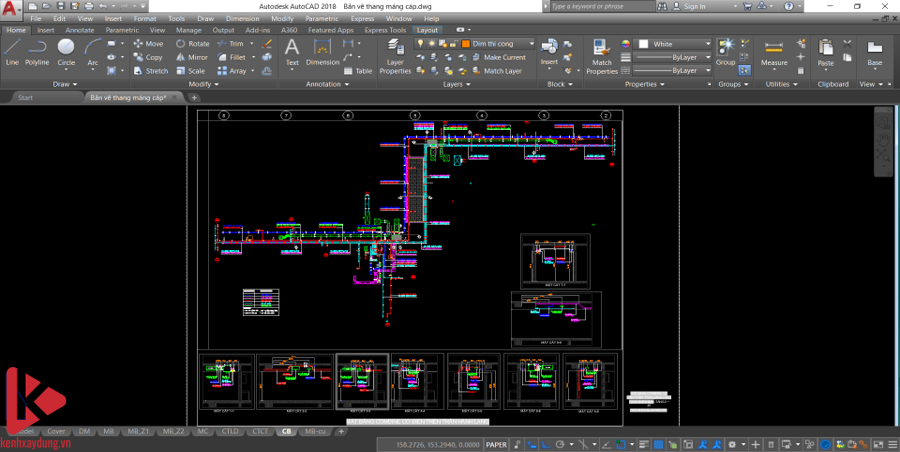
Task: Click the Mirror tool
Action: (192, 57)
